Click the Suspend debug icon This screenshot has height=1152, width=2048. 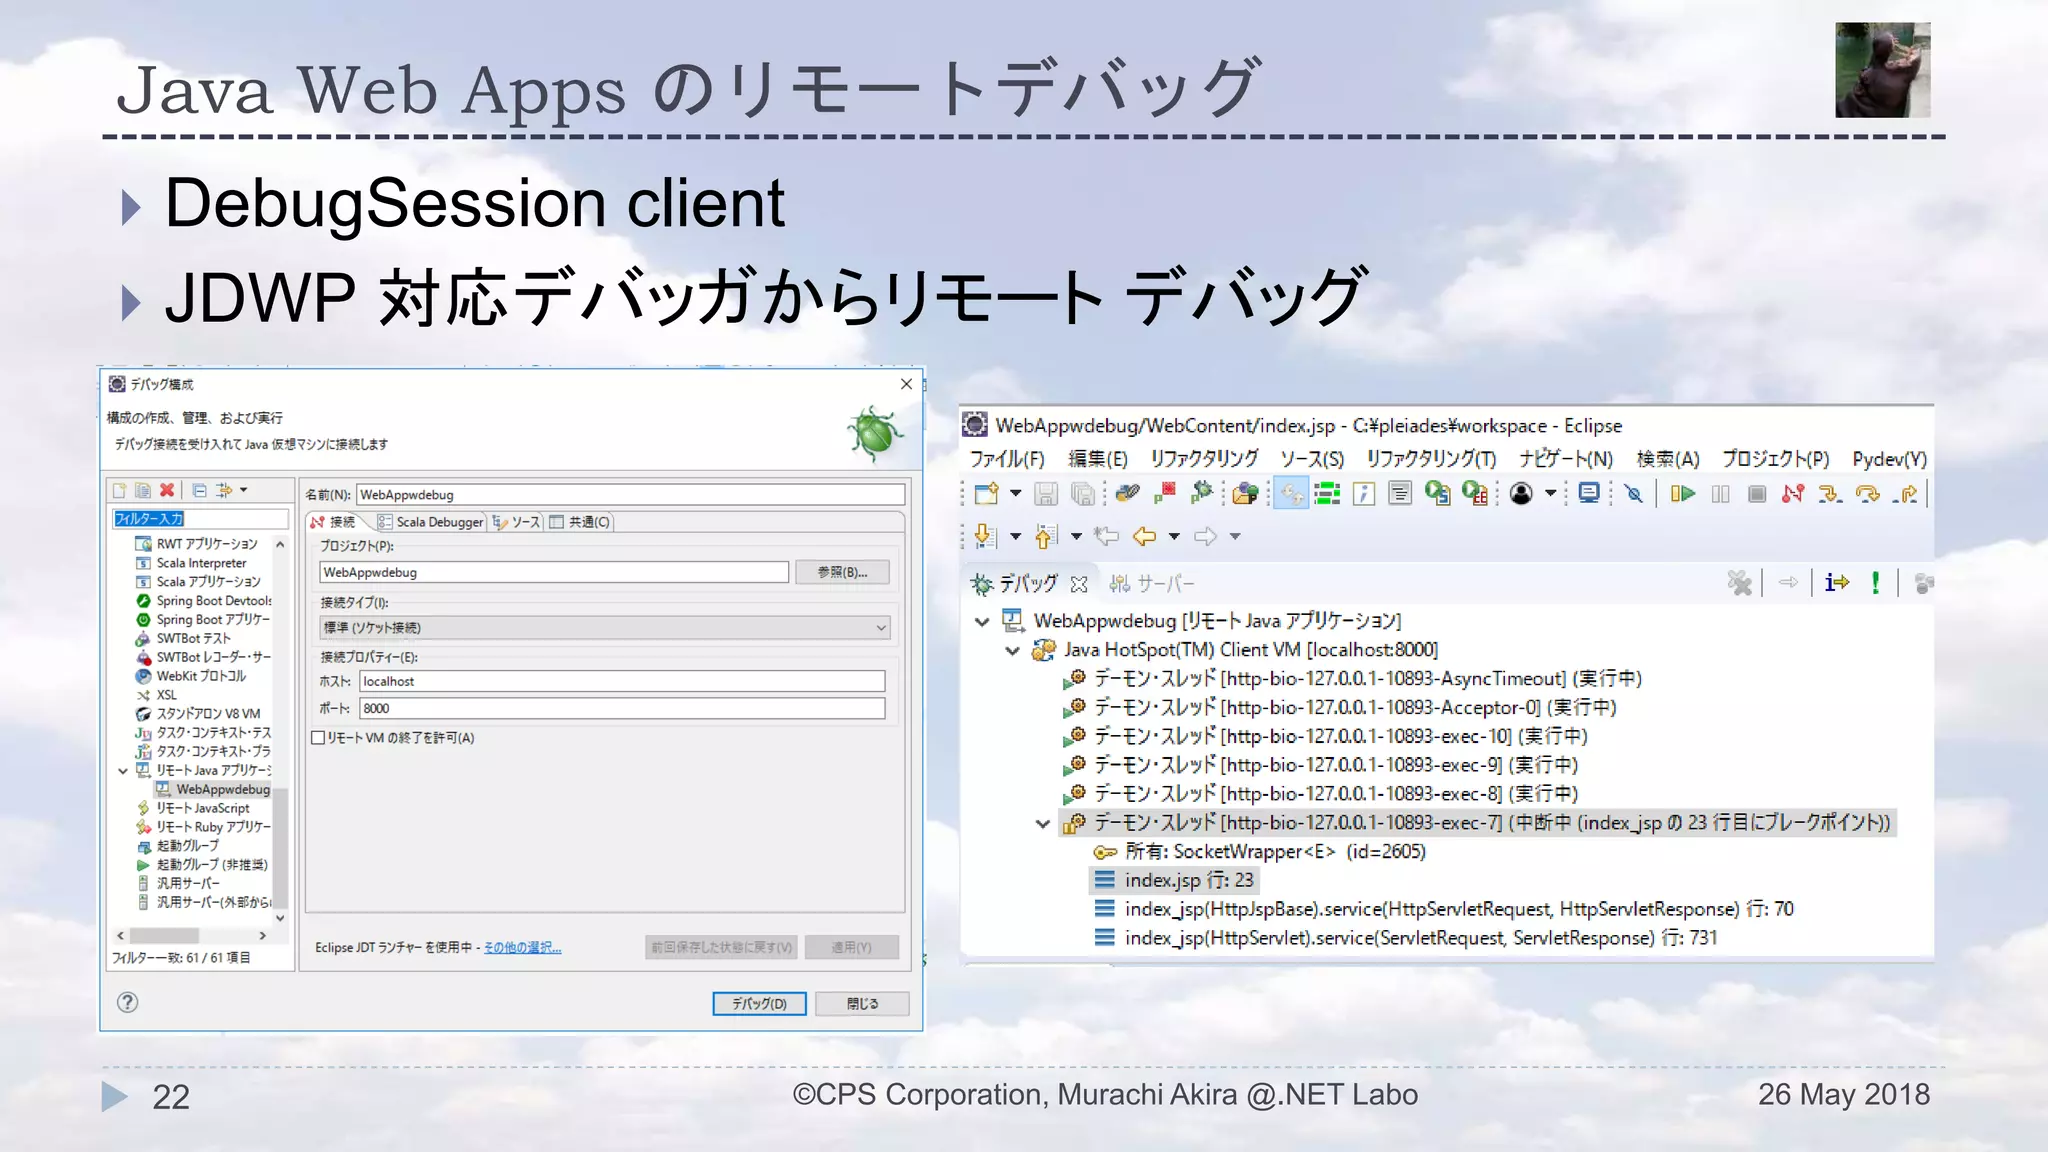pyautogui.click(x=1720, y=493)
